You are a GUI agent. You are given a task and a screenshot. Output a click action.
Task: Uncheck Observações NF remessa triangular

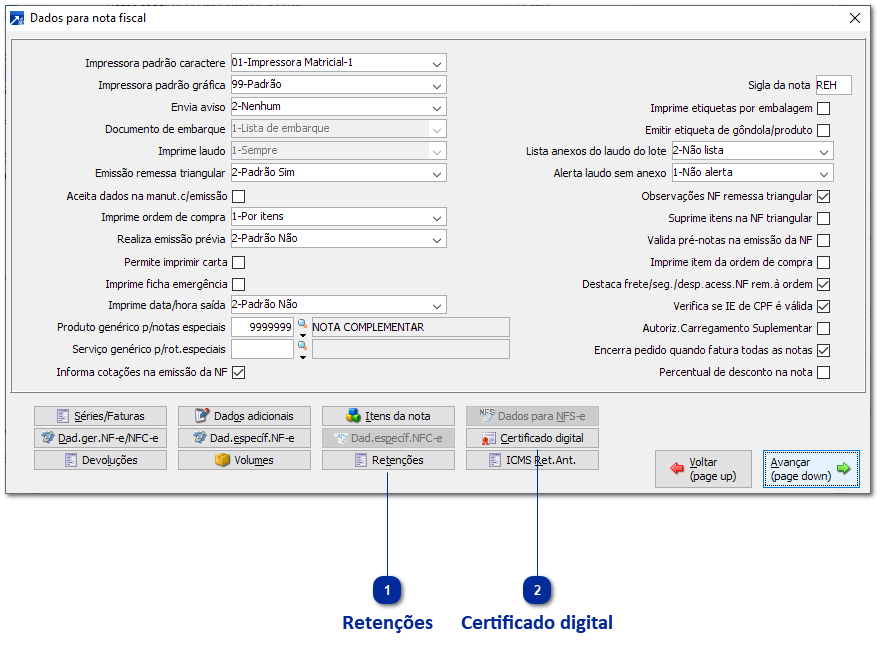[824, 196]
